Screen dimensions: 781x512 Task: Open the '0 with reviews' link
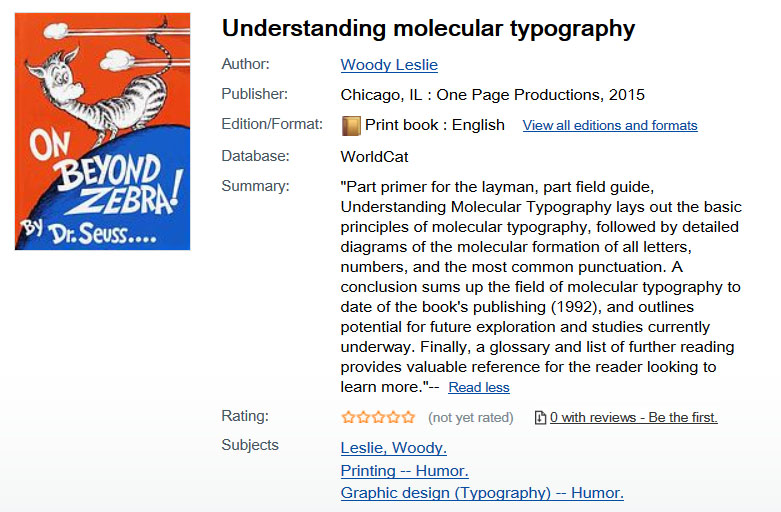633,417
